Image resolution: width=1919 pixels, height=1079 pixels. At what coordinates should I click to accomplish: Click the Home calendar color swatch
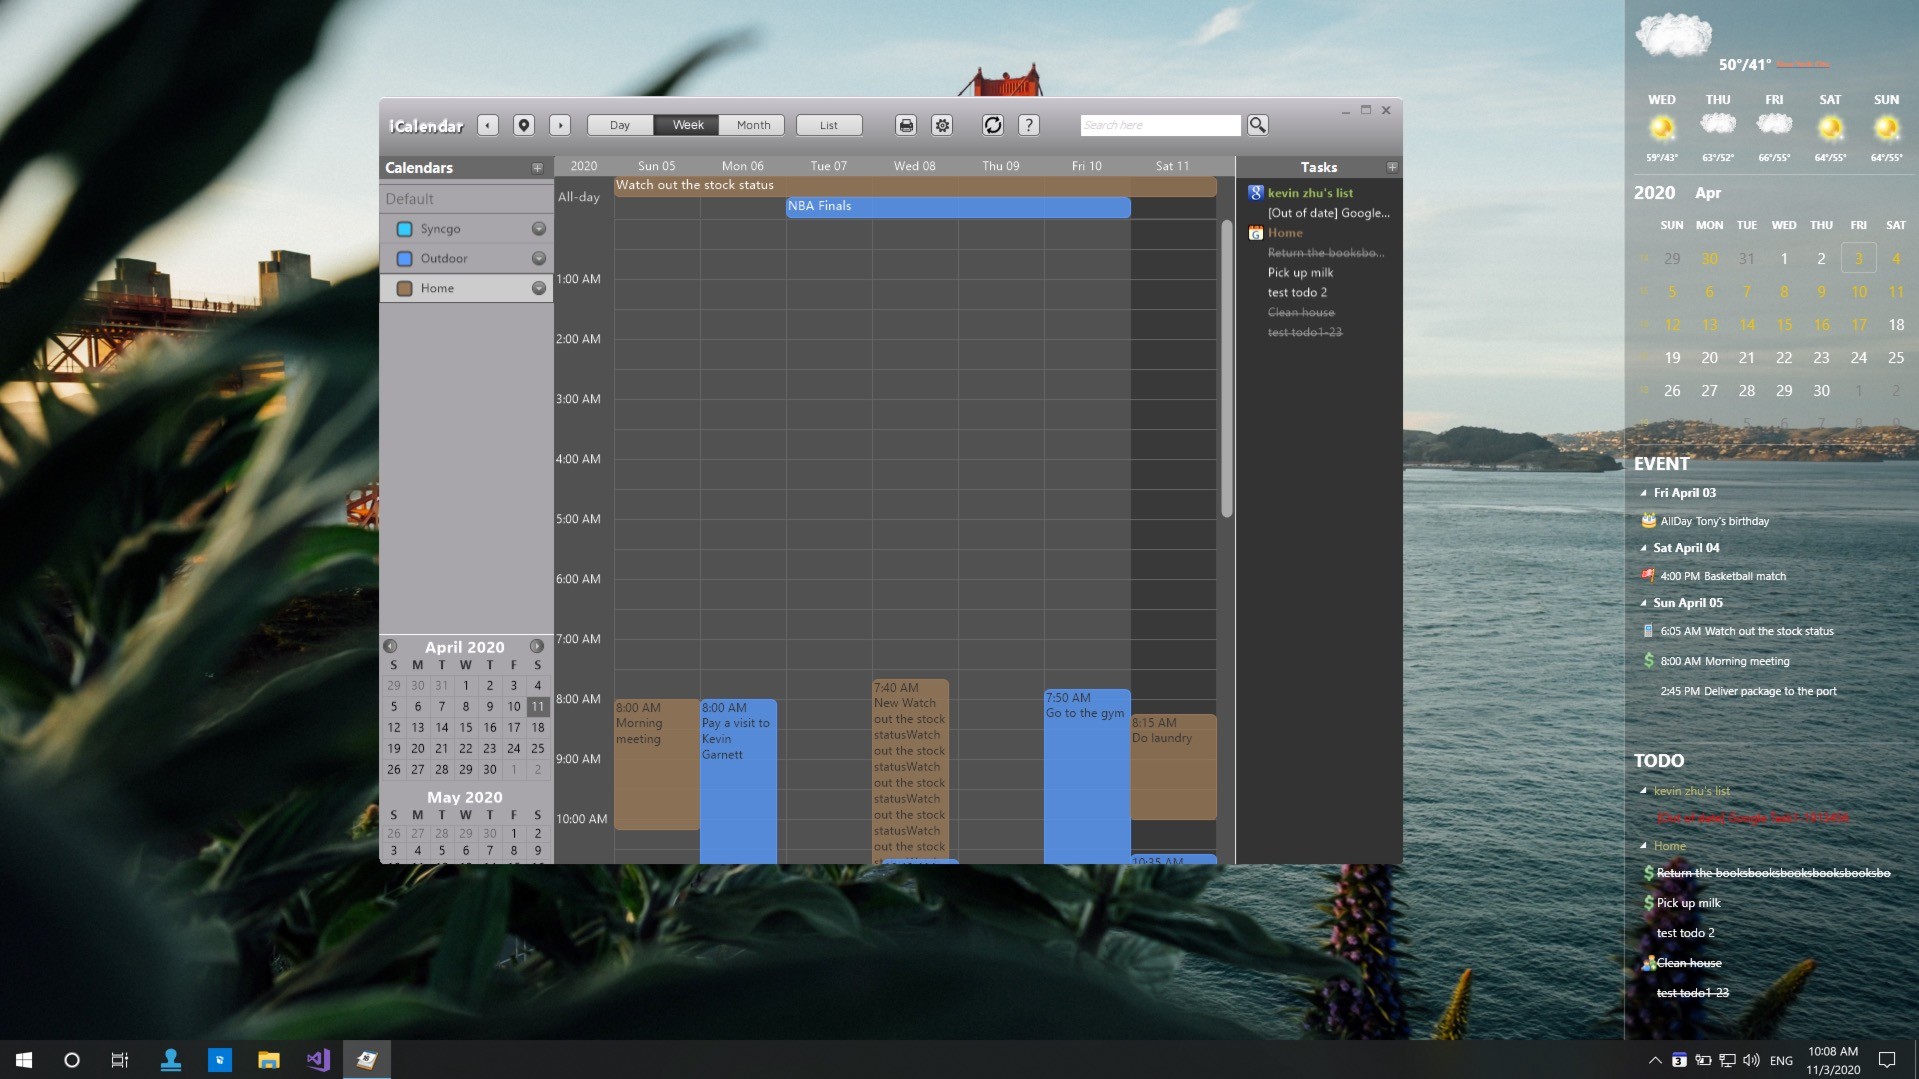tap(404, 287)
